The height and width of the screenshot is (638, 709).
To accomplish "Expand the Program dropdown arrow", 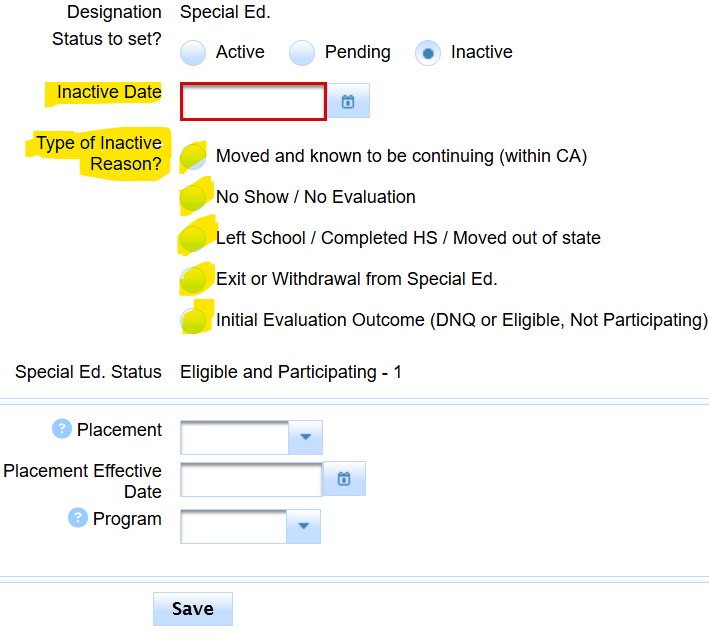I will click(x=304, y=526).
